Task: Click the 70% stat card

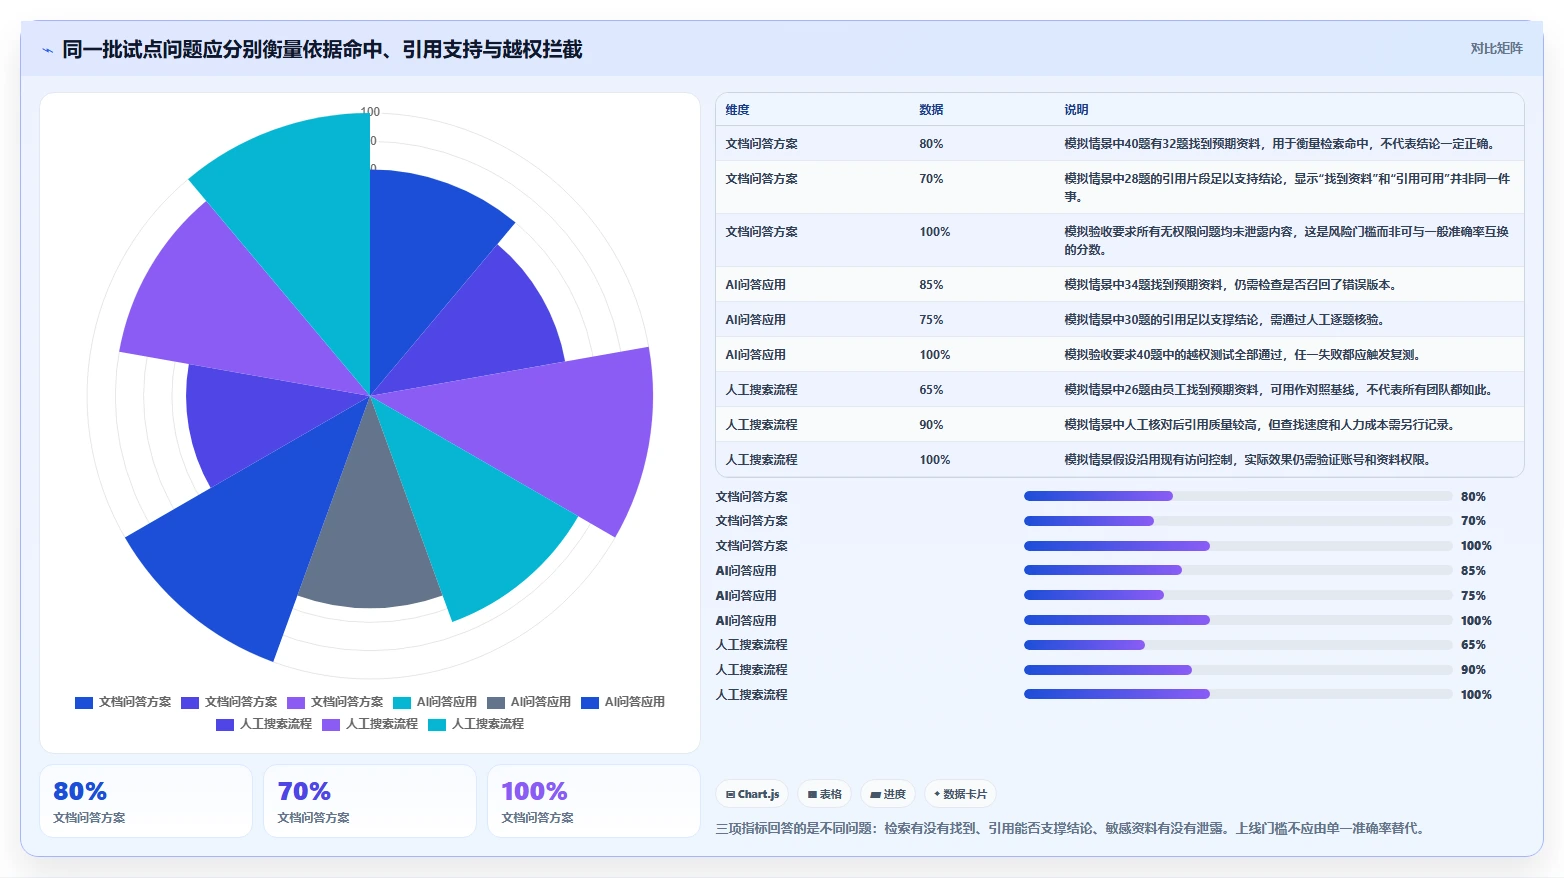Action: click(x=370, y=801)
